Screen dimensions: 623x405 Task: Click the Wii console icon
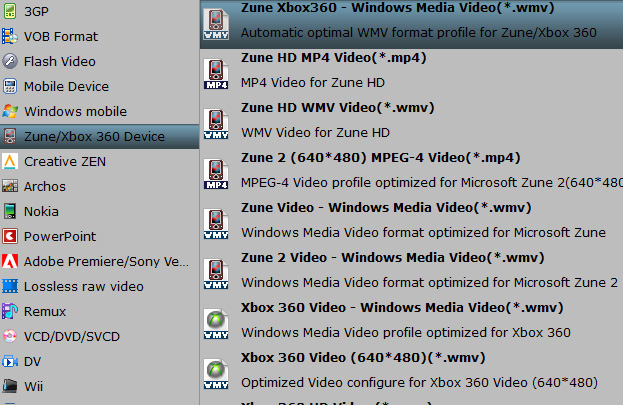click(10, 386)
